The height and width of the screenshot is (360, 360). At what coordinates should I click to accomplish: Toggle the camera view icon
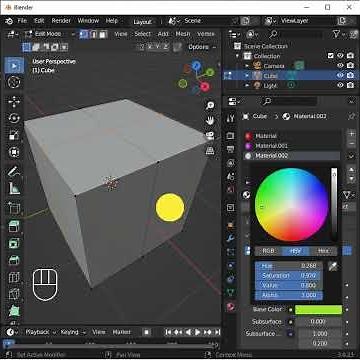coord(210,136)
